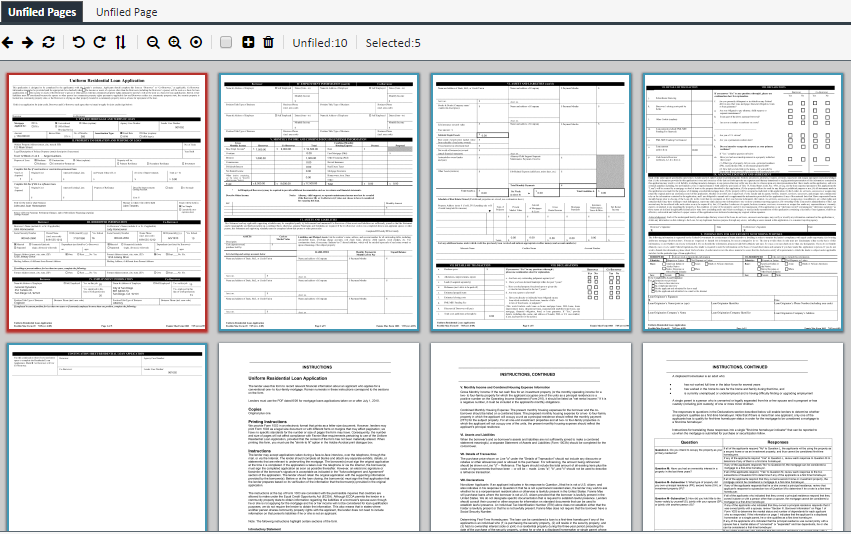Rotate pages clockwise
This screenshot has width=851, height=534.
tap(99, 43)
